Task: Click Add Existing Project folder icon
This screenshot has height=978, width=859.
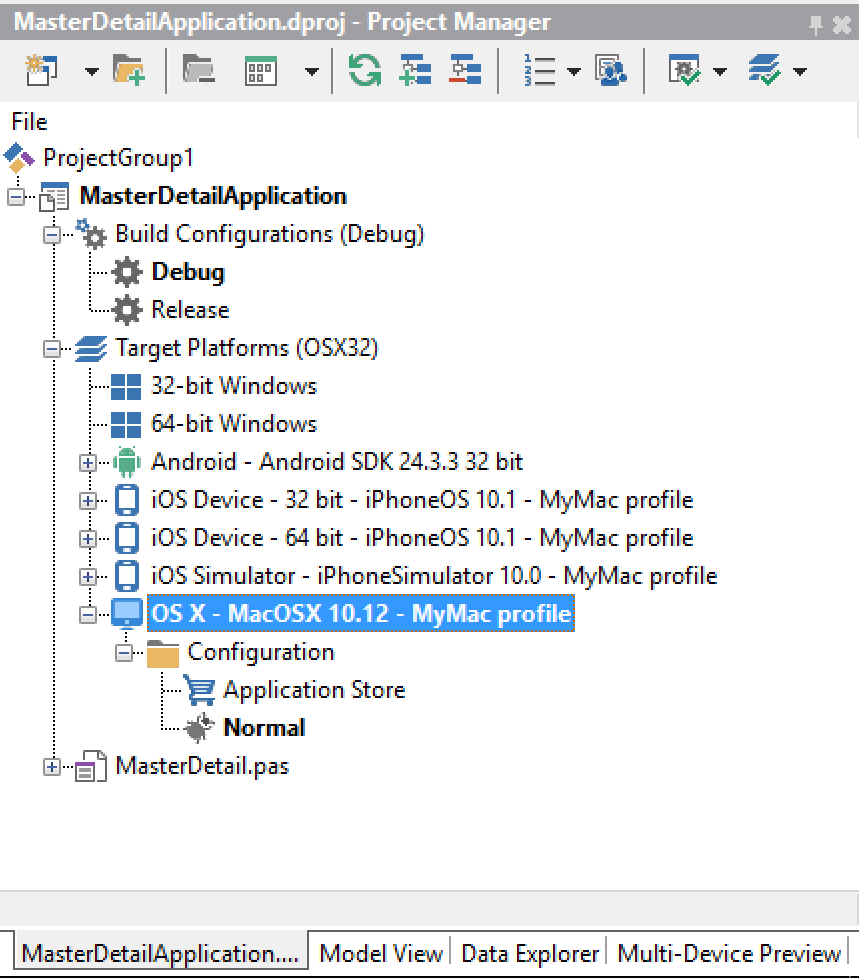Action: click(129, 70)
